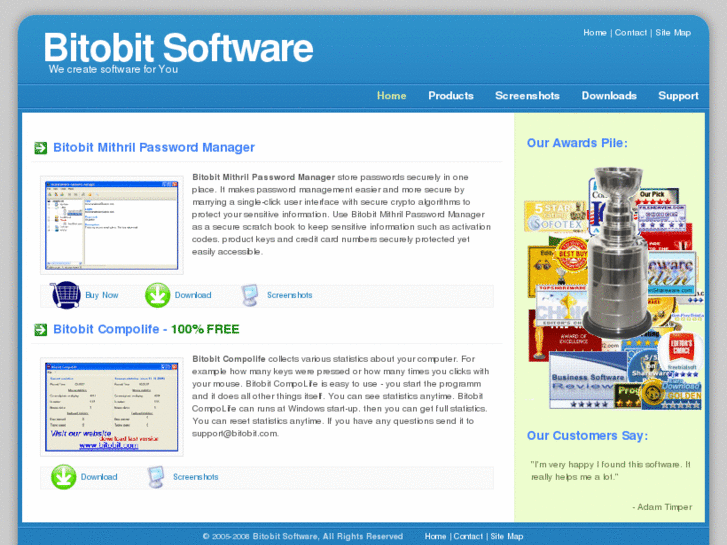Image resolution: width=727 pixels, height=545 pixels.
Task: Click the shopping cart Buy Now icon
Action: tap(65, 295)
